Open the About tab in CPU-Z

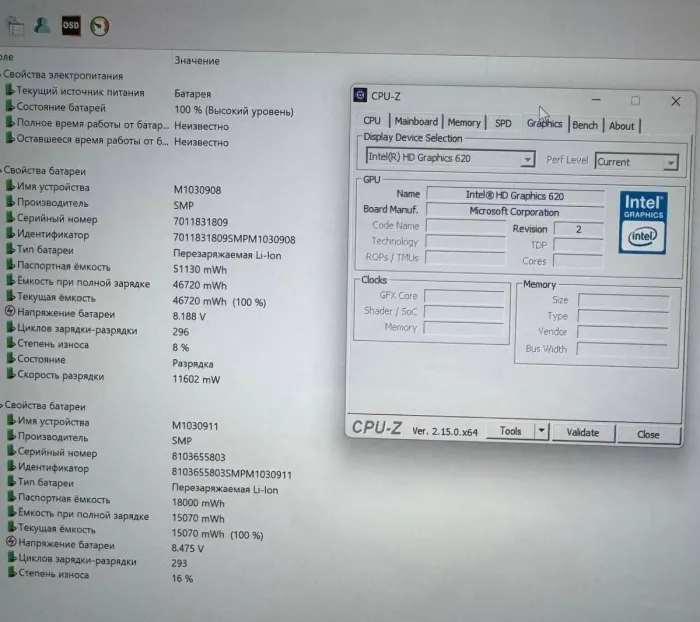(621, 126)
